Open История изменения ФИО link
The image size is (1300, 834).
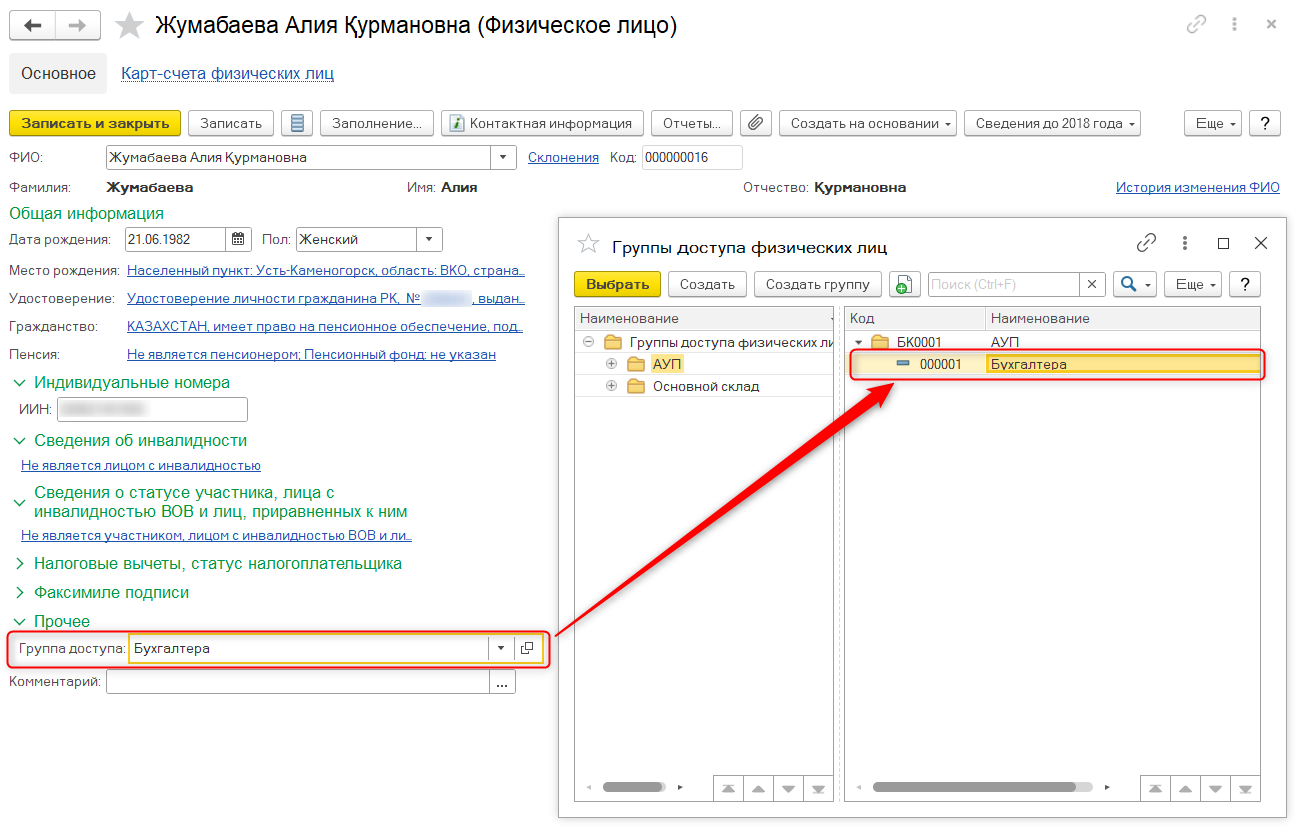[1197, 187]
